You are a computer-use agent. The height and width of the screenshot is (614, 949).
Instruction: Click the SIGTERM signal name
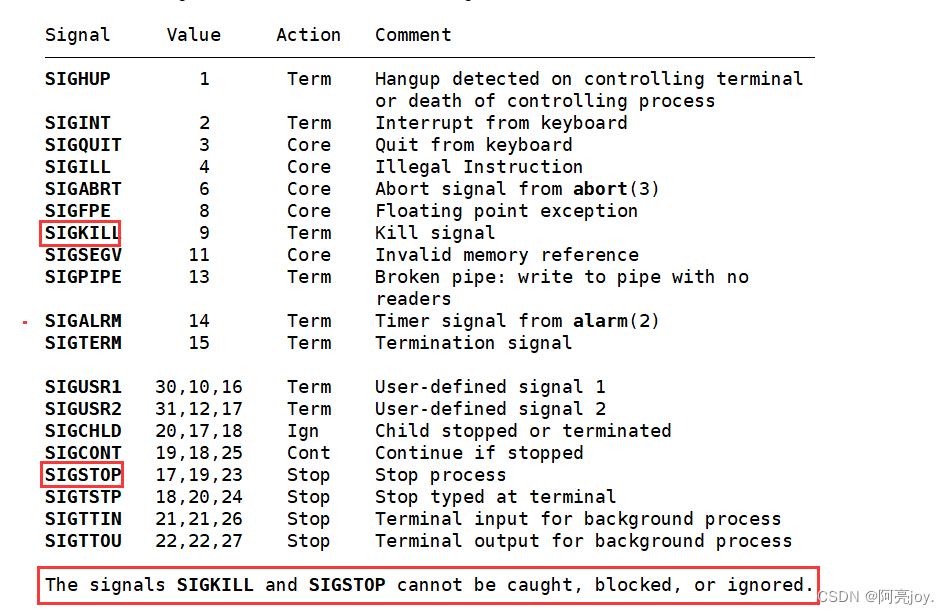(x=83, y=343)
